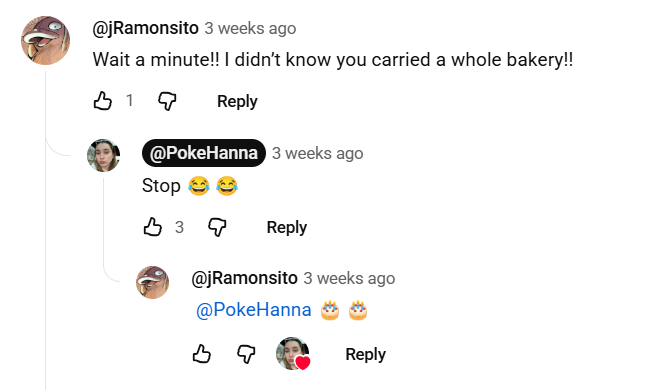Viewport: 650px width, 390px height.
Task: Click the top comment's 3 weeks ago timestamp
Action: pos(250,29)
